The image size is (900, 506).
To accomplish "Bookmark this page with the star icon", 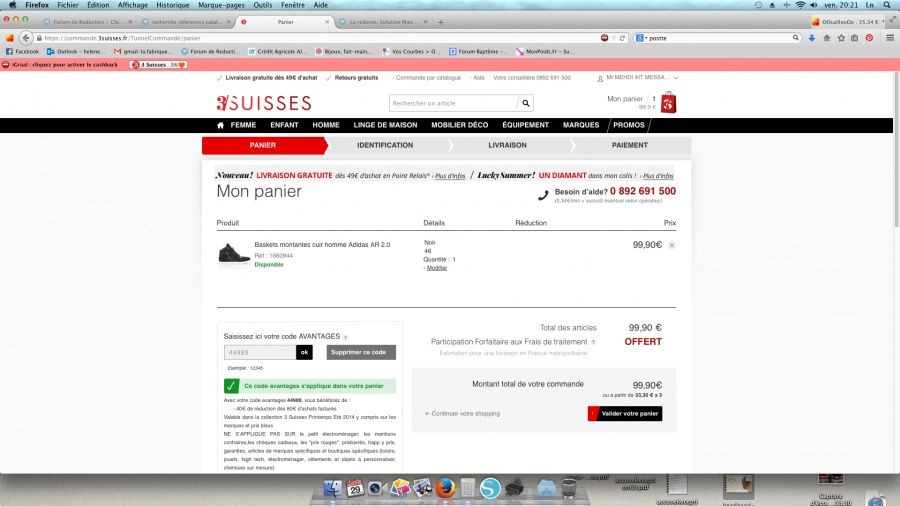I will pyautogui.click(x=841, y=38).
